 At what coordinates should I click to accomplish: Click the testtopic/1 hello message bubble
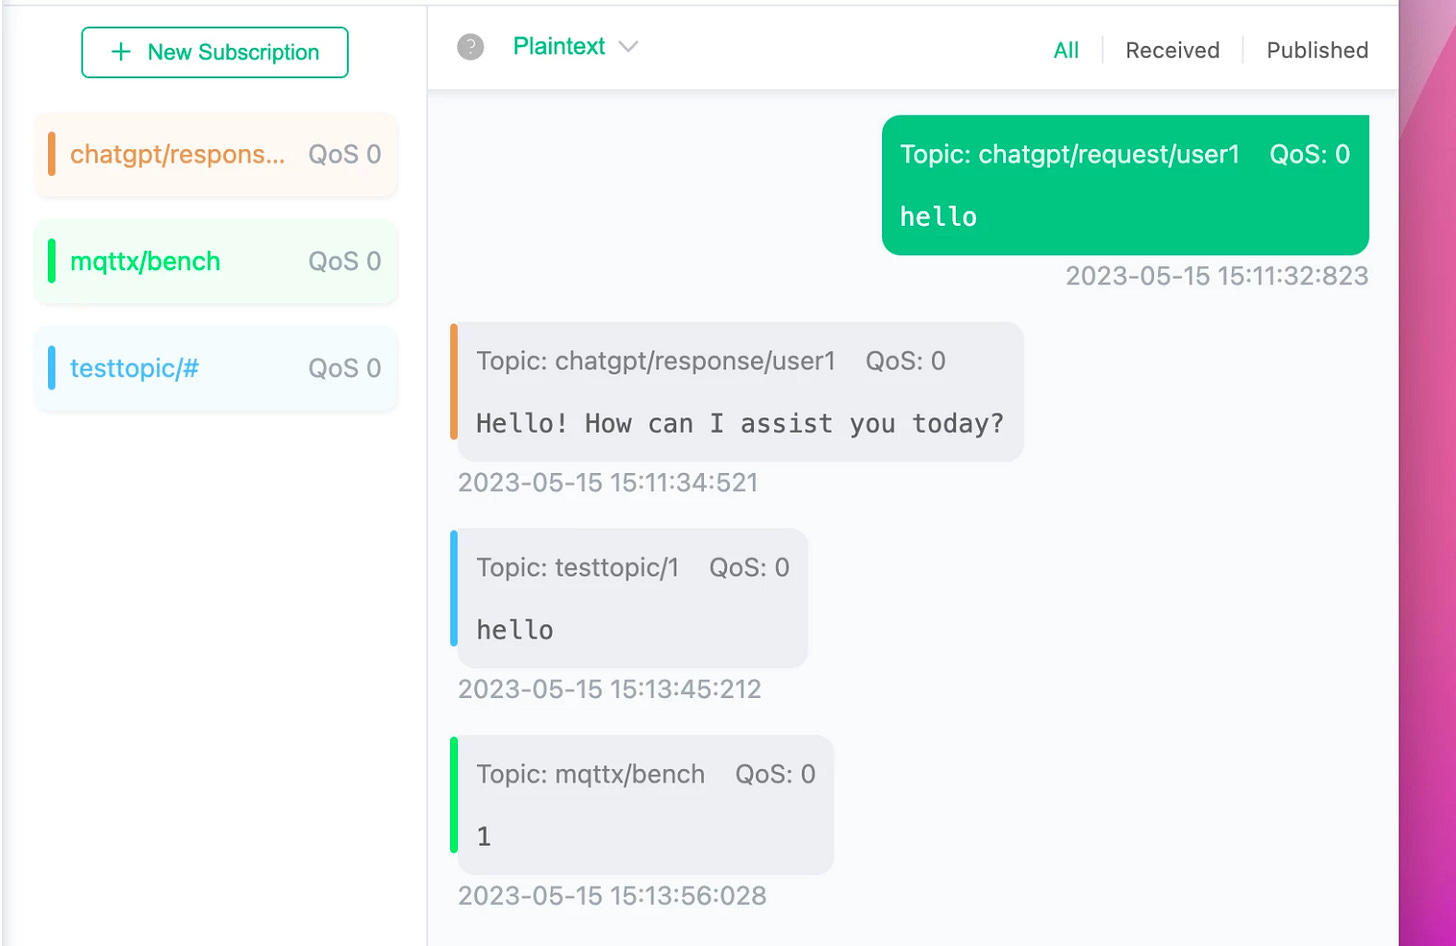click(x=630, y=598)
